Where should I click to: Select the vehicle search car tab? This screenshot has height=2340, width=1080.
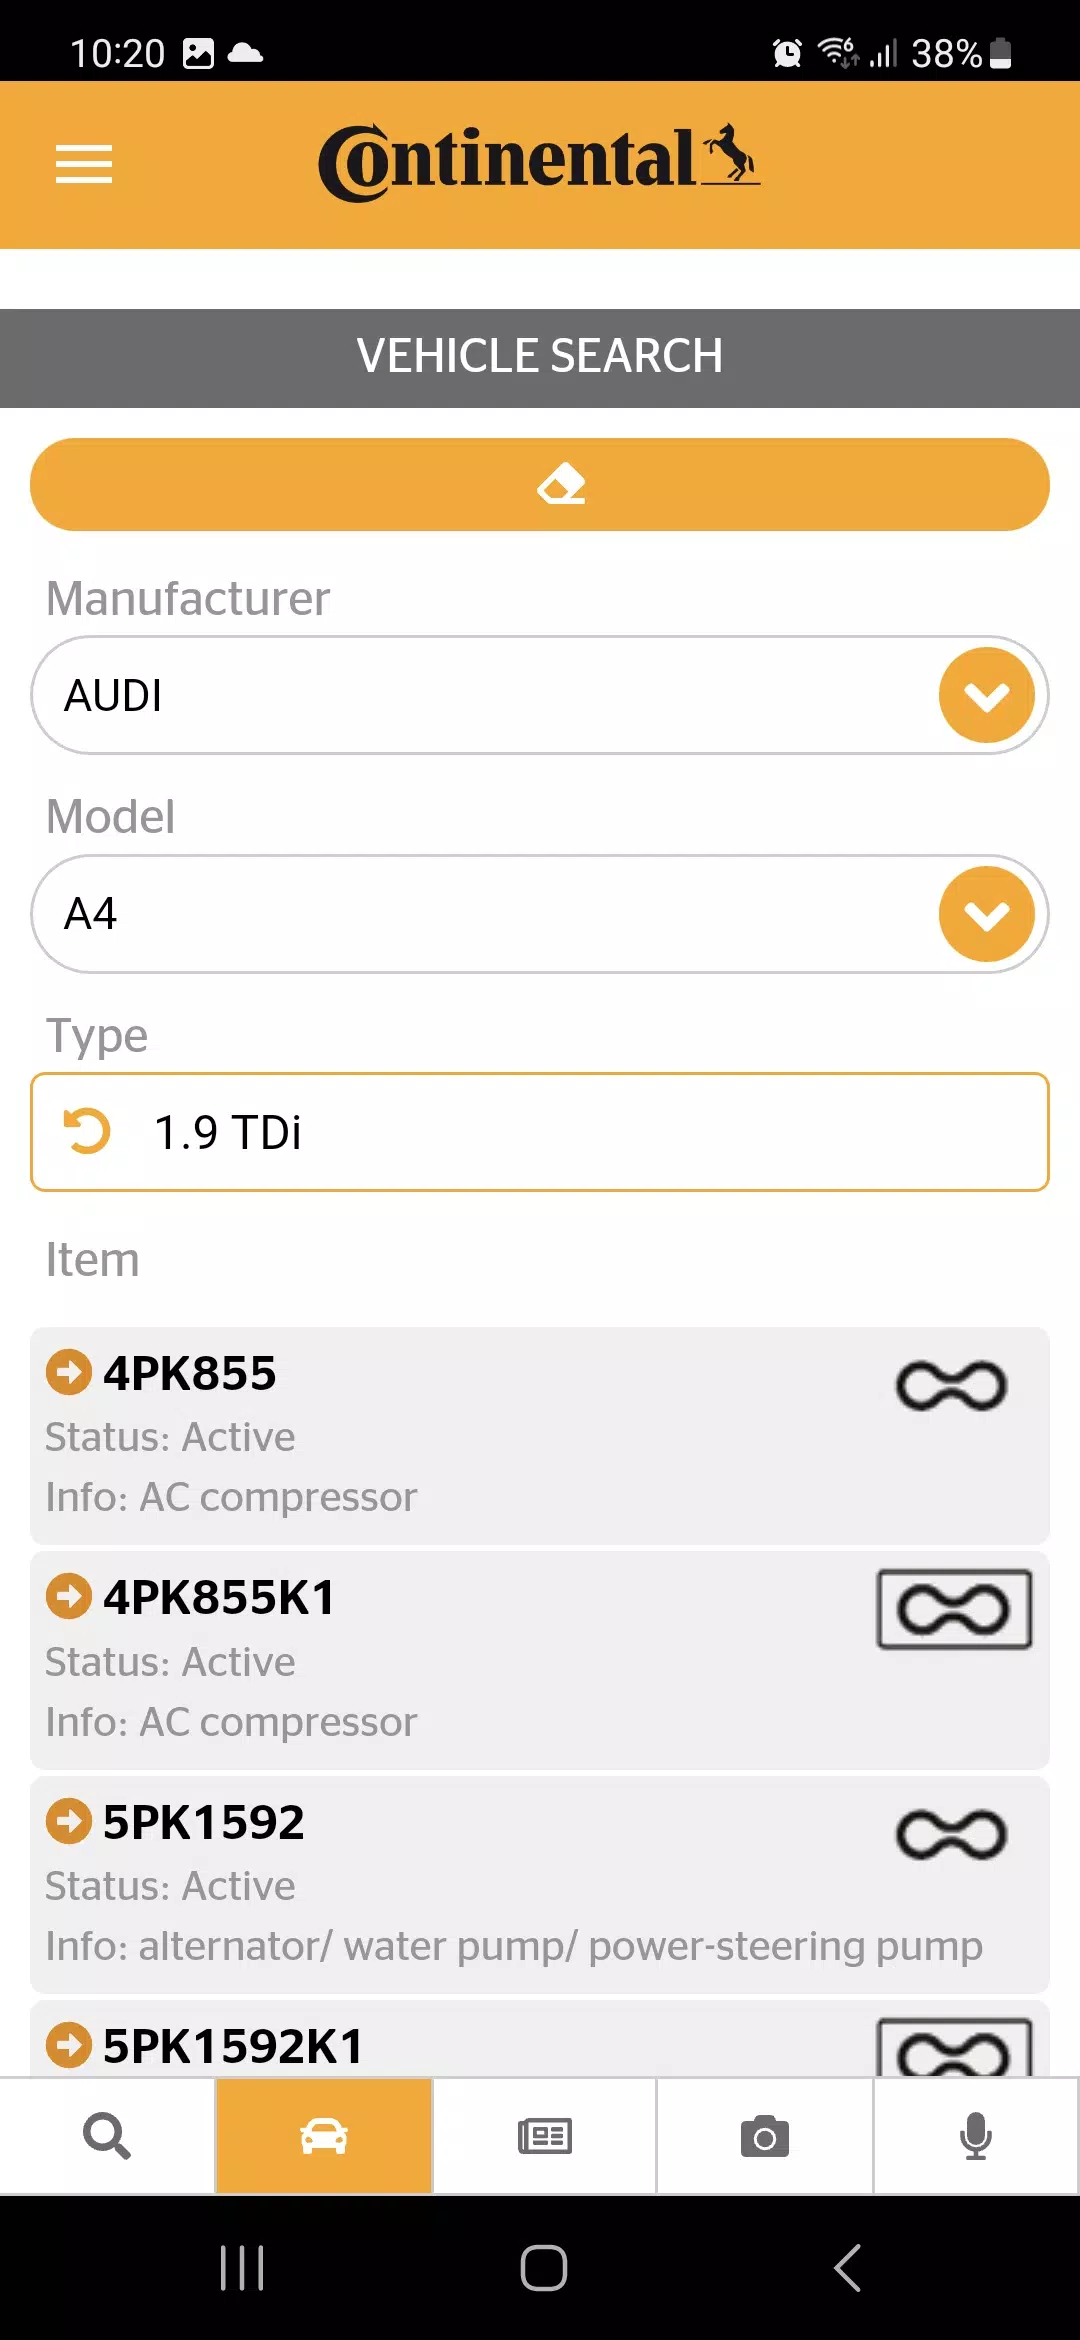(x=324, y=2136)
